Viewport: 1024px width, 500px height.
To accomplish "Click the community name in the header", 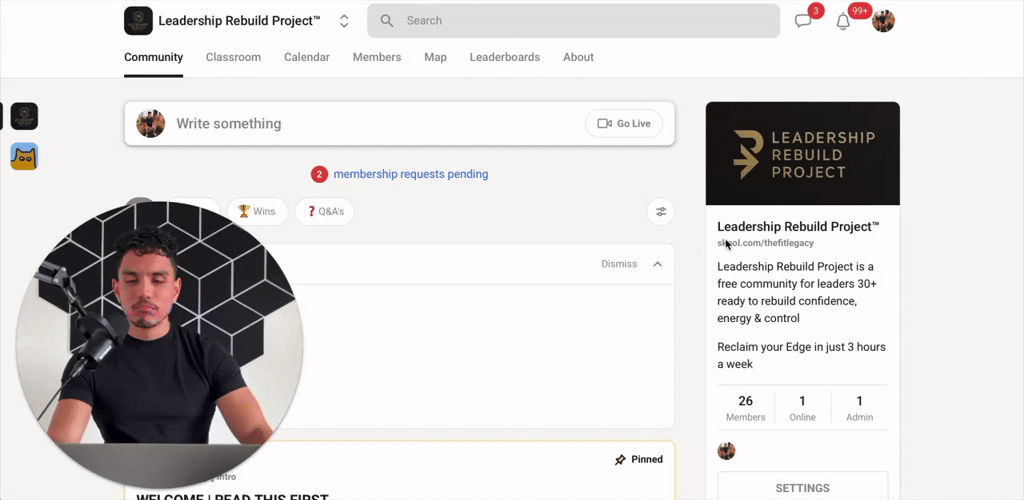I will (x=240, y=21).
